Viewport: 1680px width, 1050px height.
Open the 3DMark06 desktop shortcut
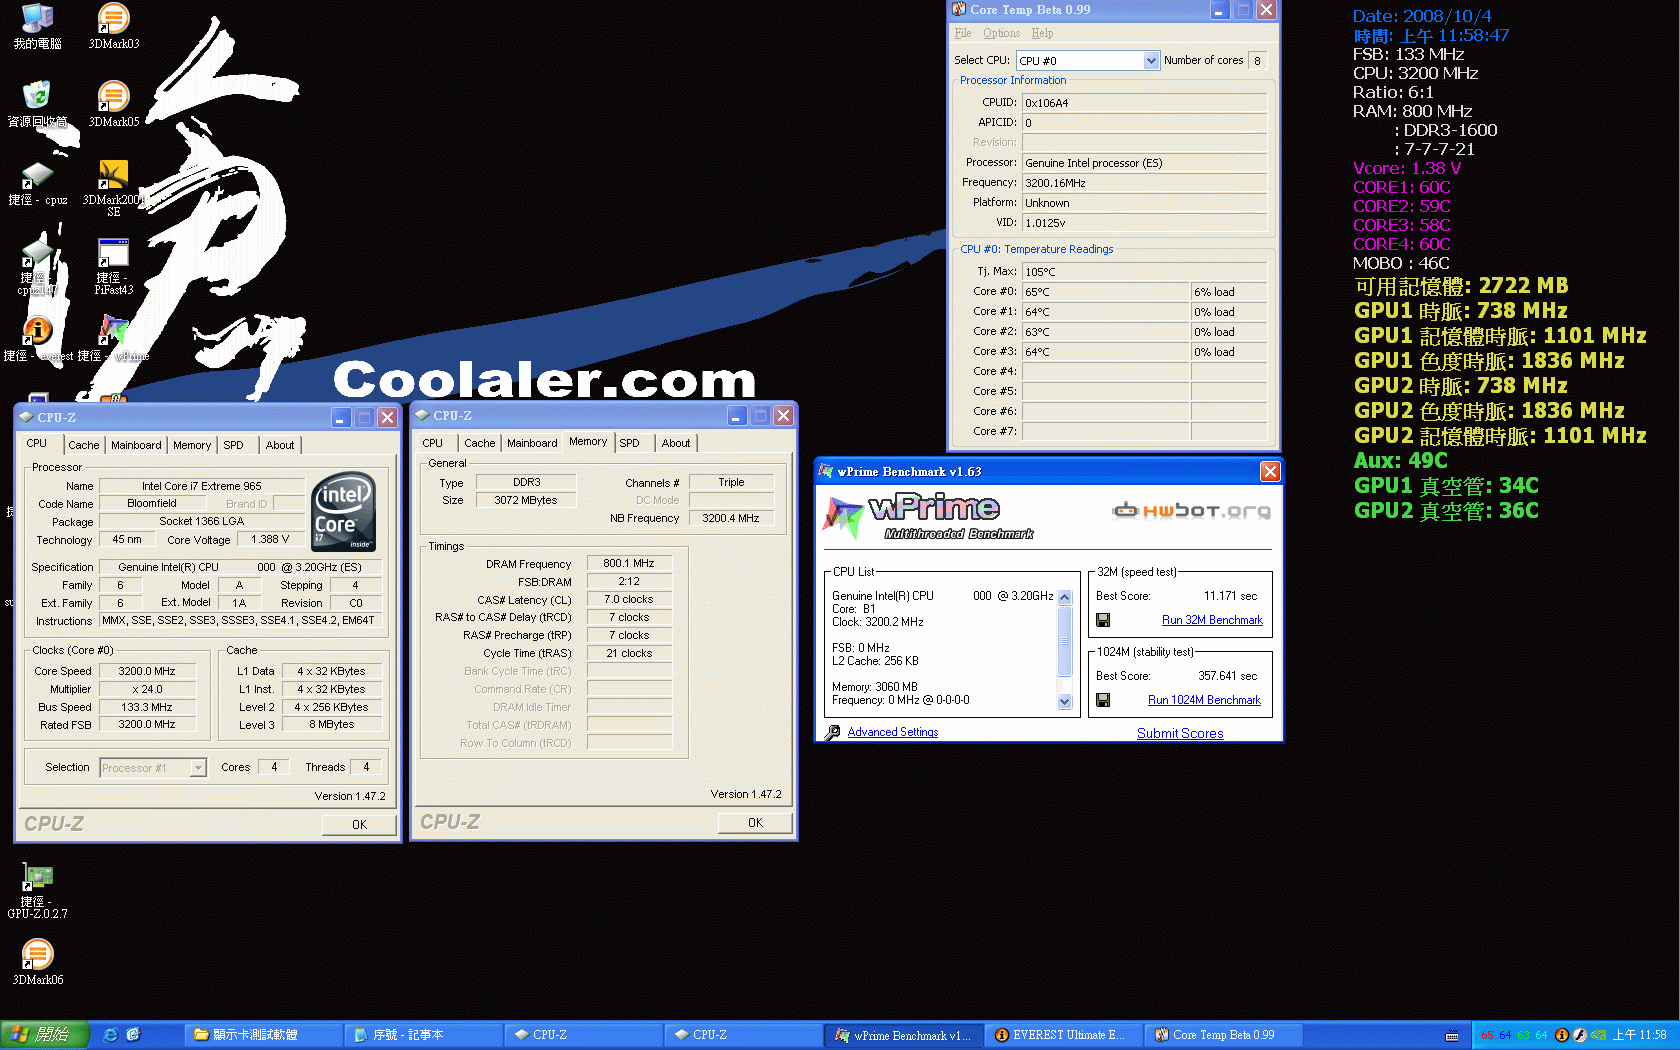[37, 961]
